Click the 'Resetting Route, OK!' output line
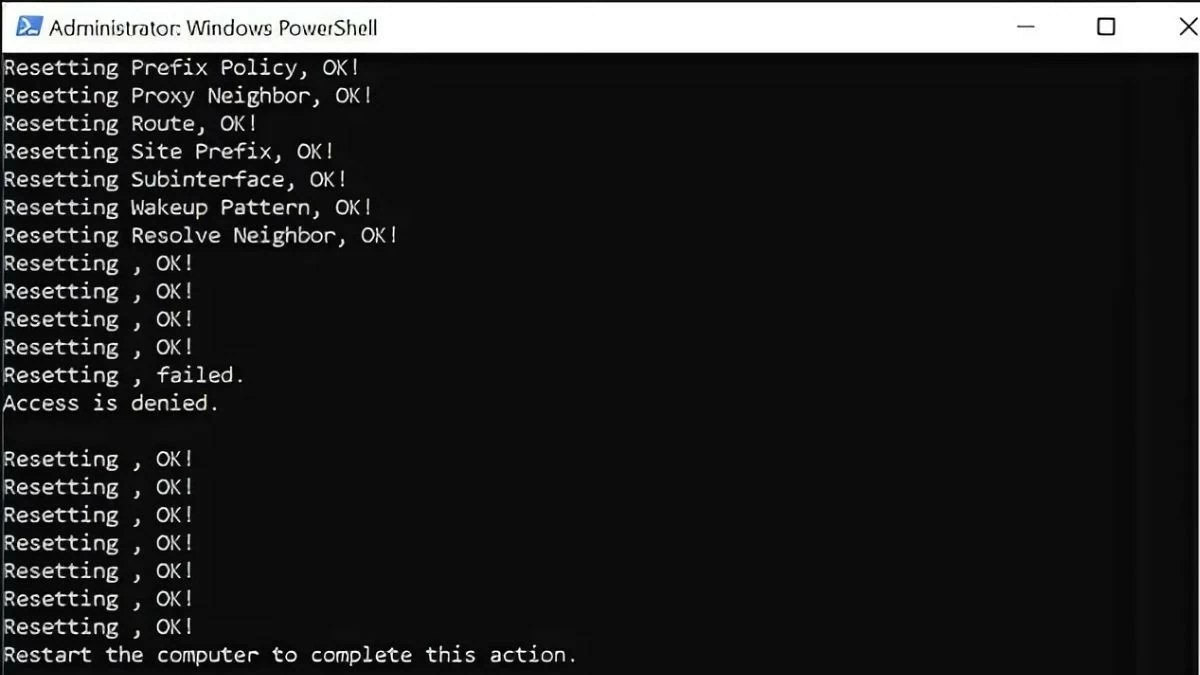Viewport: 1200px width, 675px height. click(130, 124)
